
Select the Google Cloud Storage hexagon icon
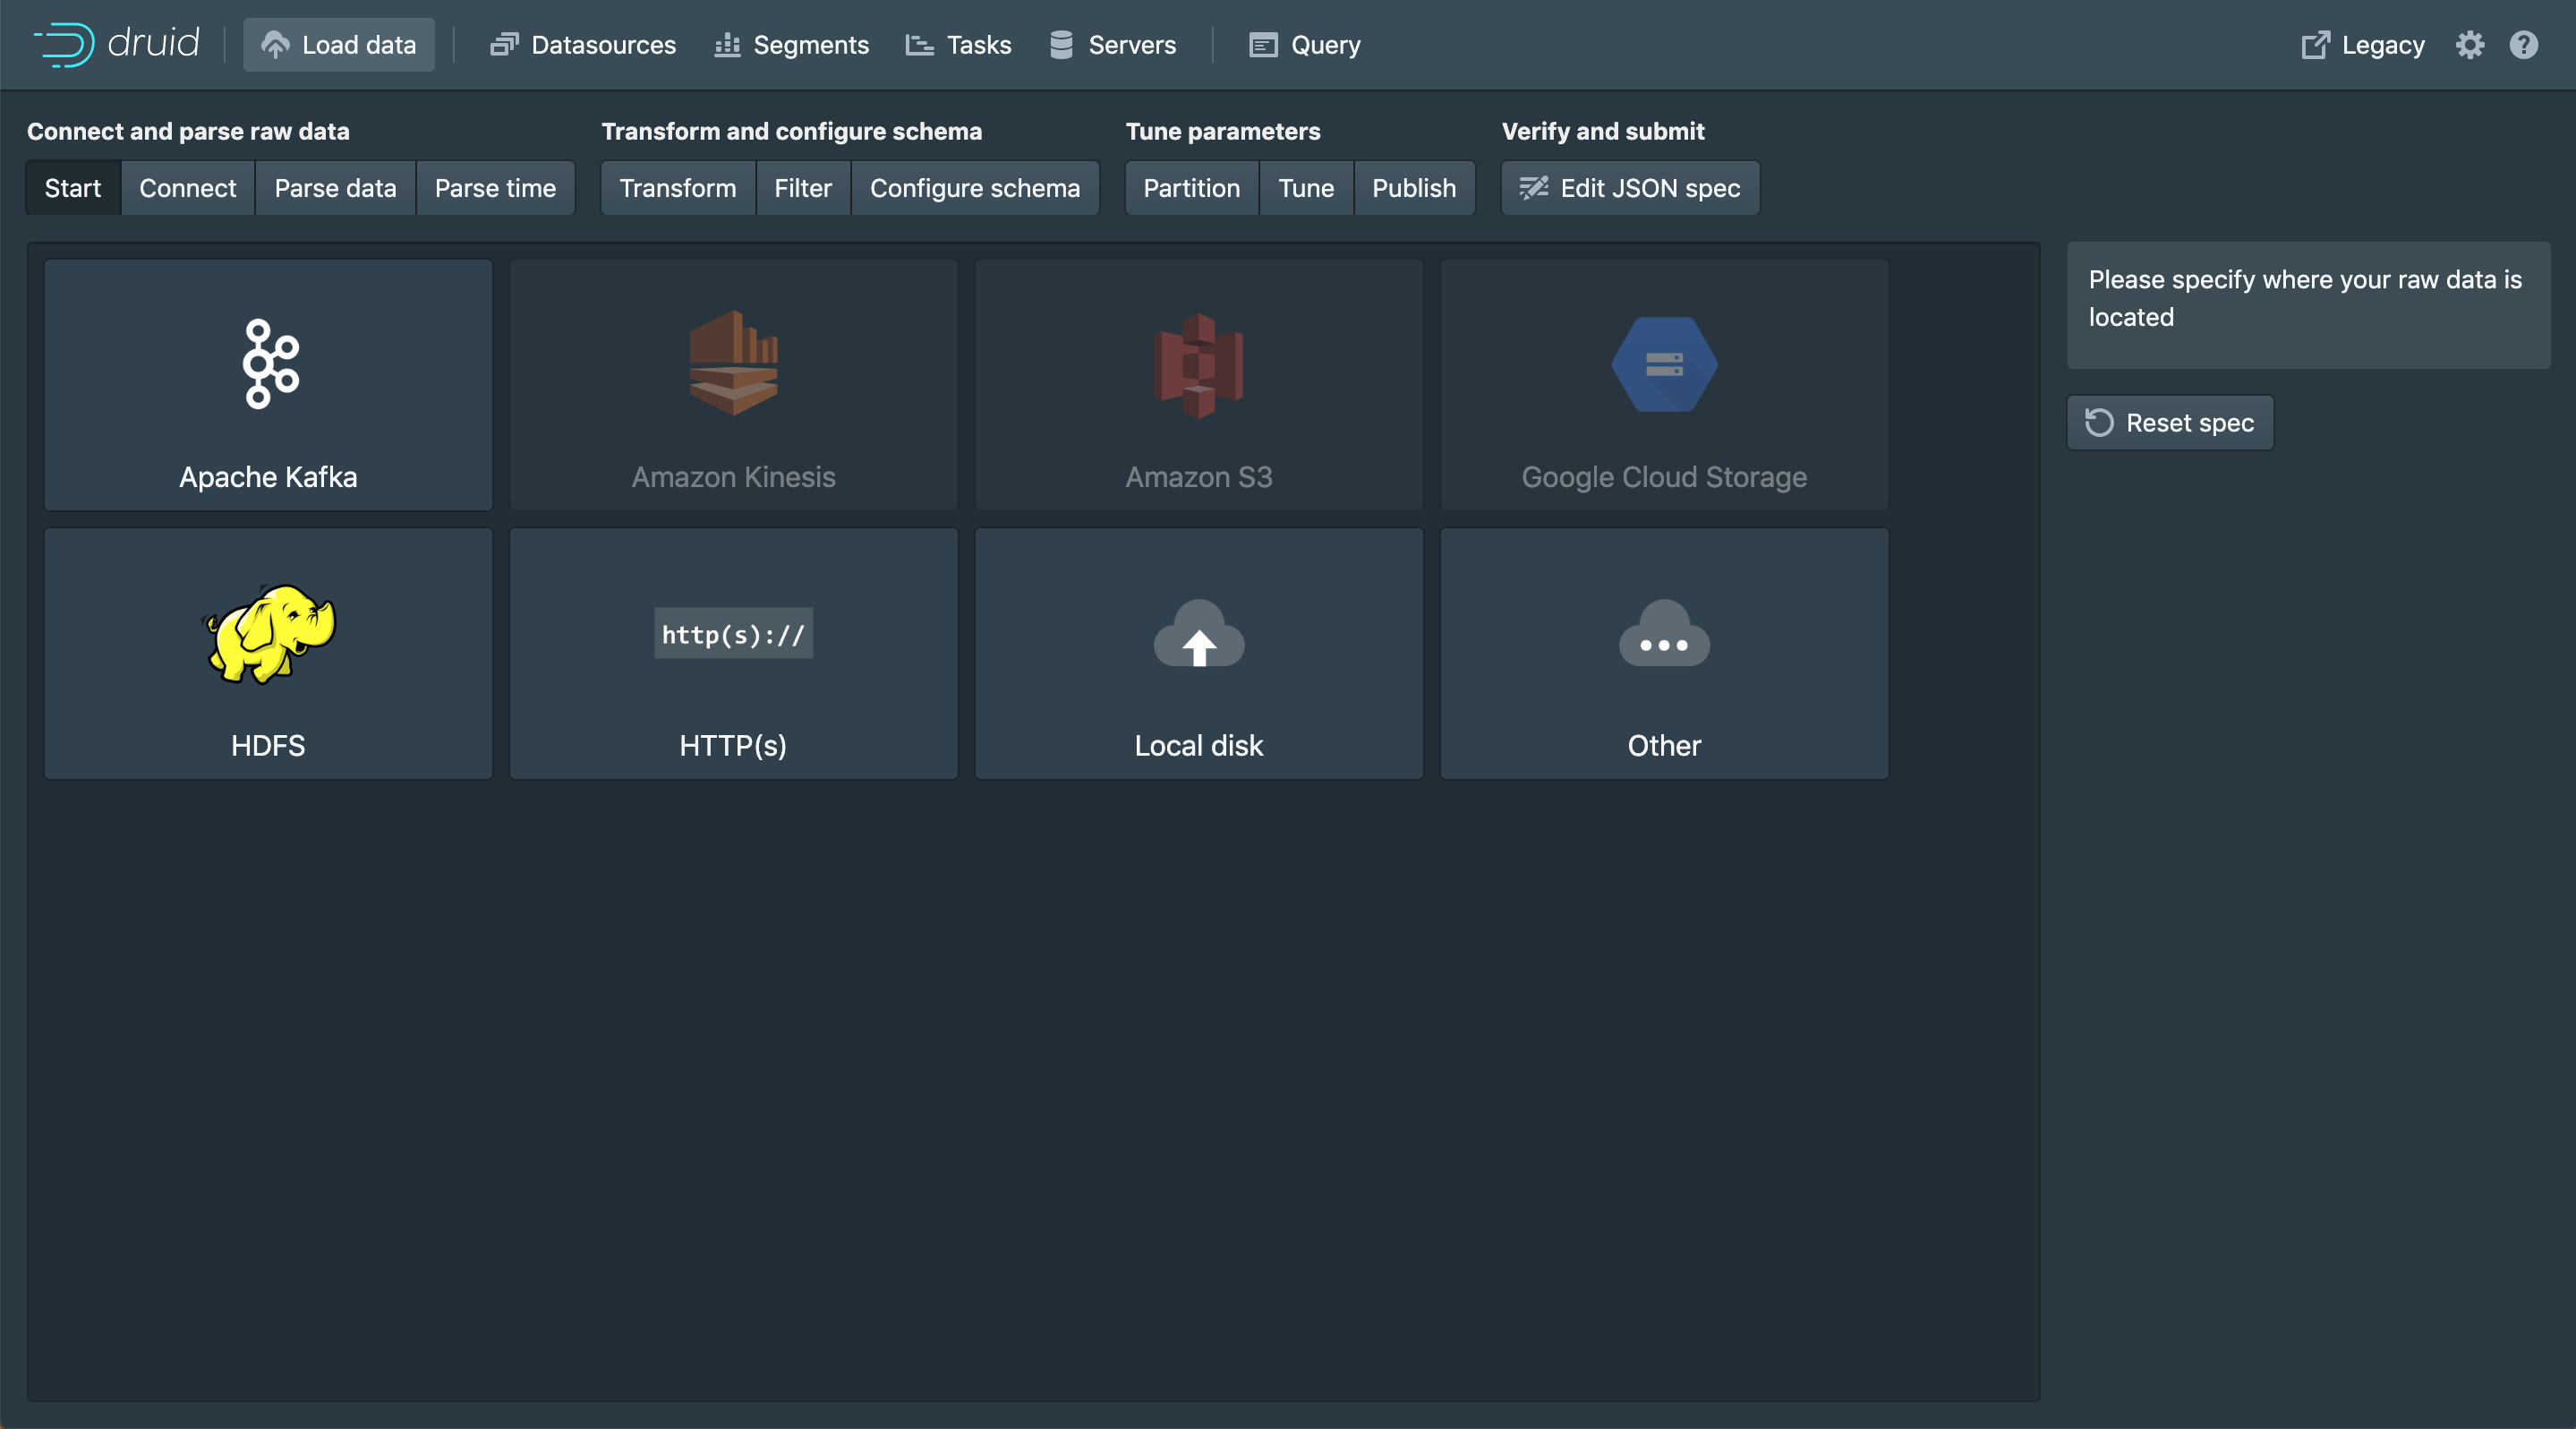[1663, 365]
